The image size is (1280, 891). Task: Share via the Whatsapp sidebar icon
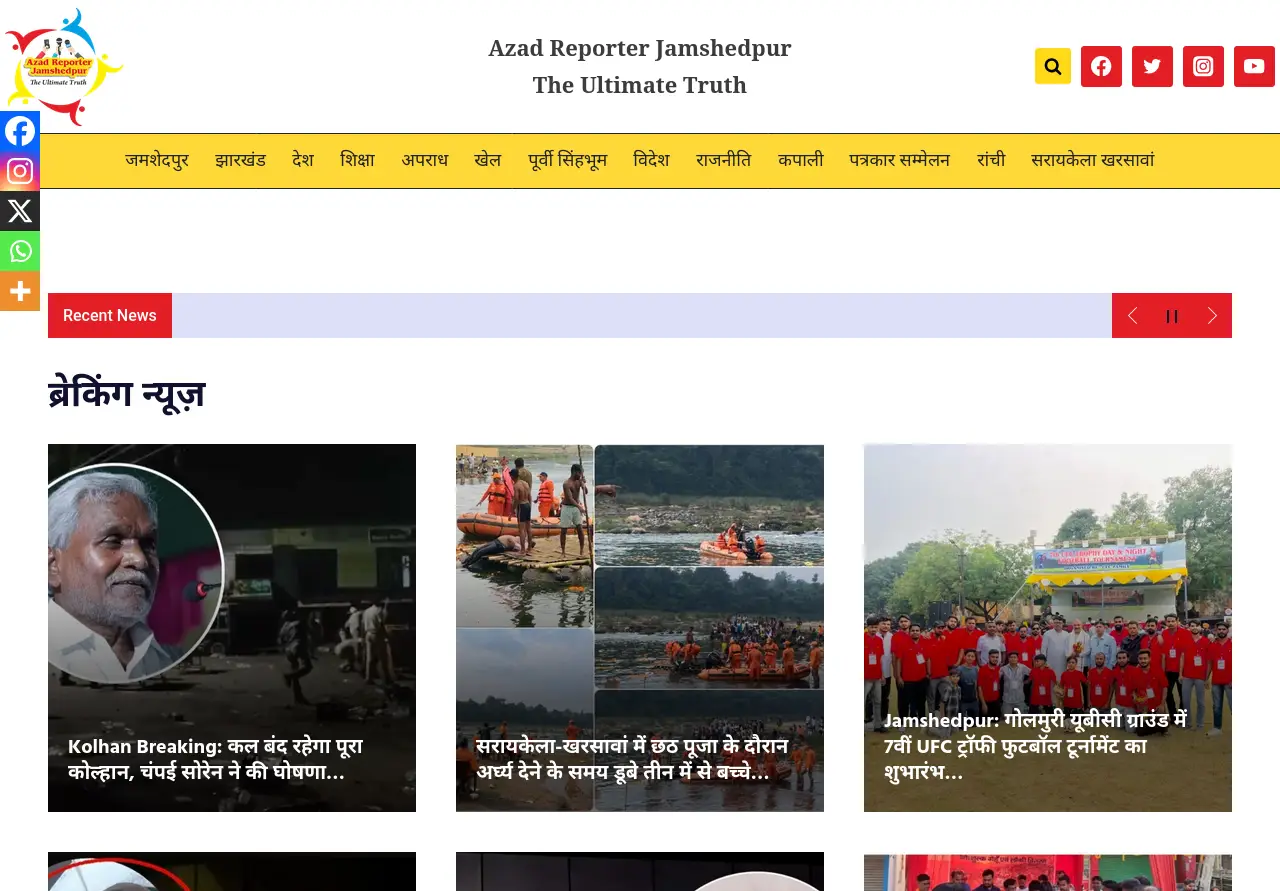[20, 251]
